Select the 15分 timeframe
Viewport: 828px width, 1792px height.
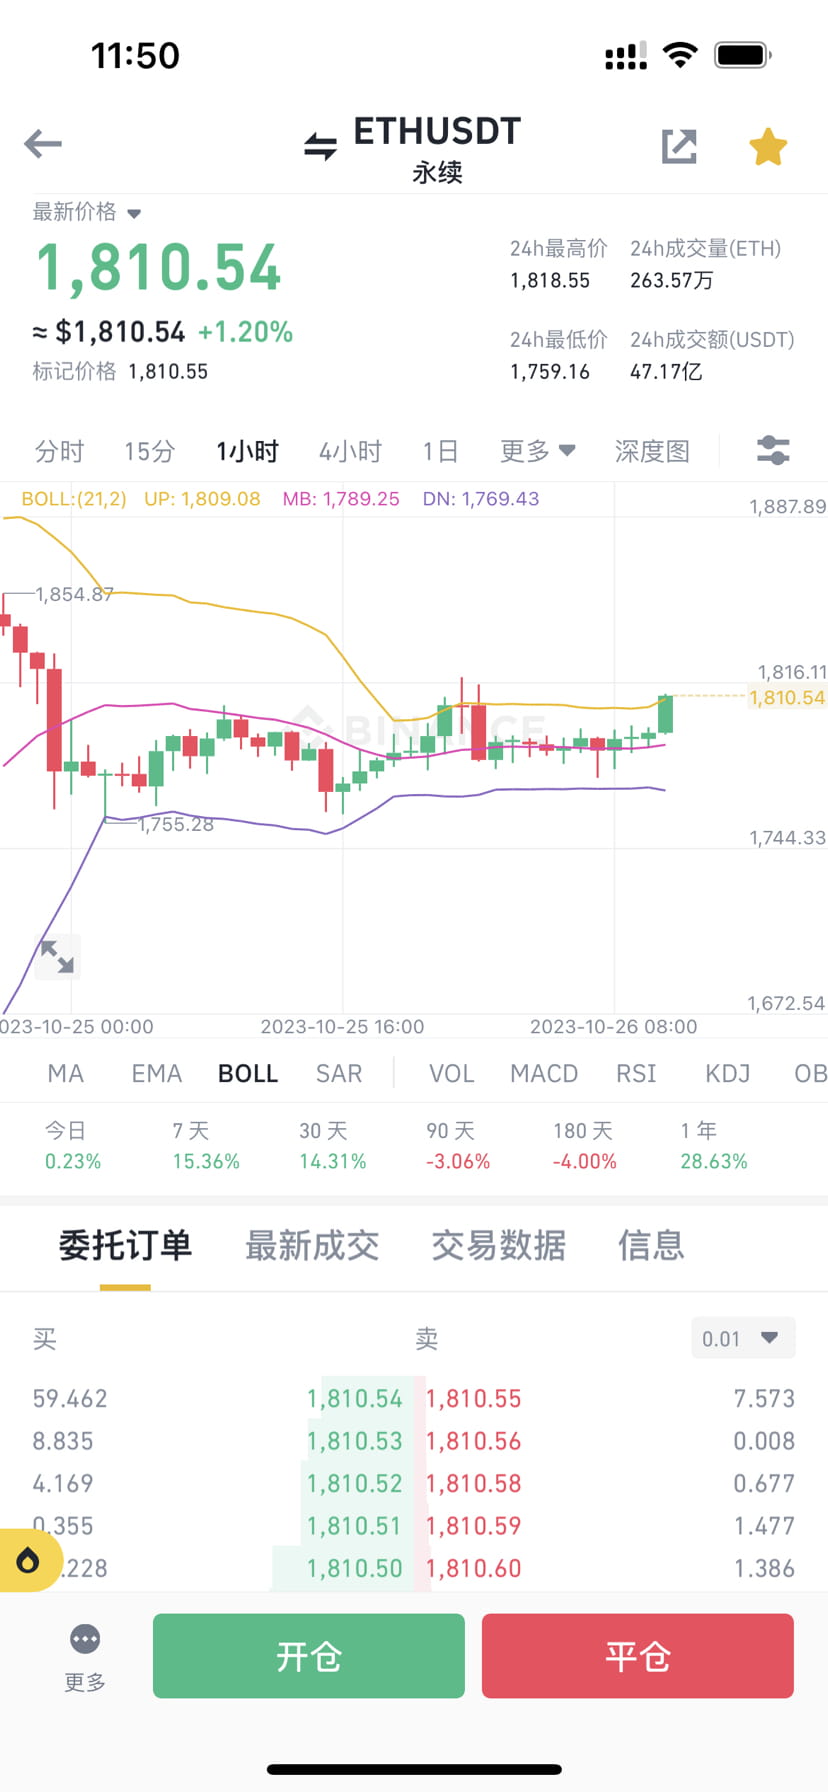pyautogui.click(x=149, y=451)
